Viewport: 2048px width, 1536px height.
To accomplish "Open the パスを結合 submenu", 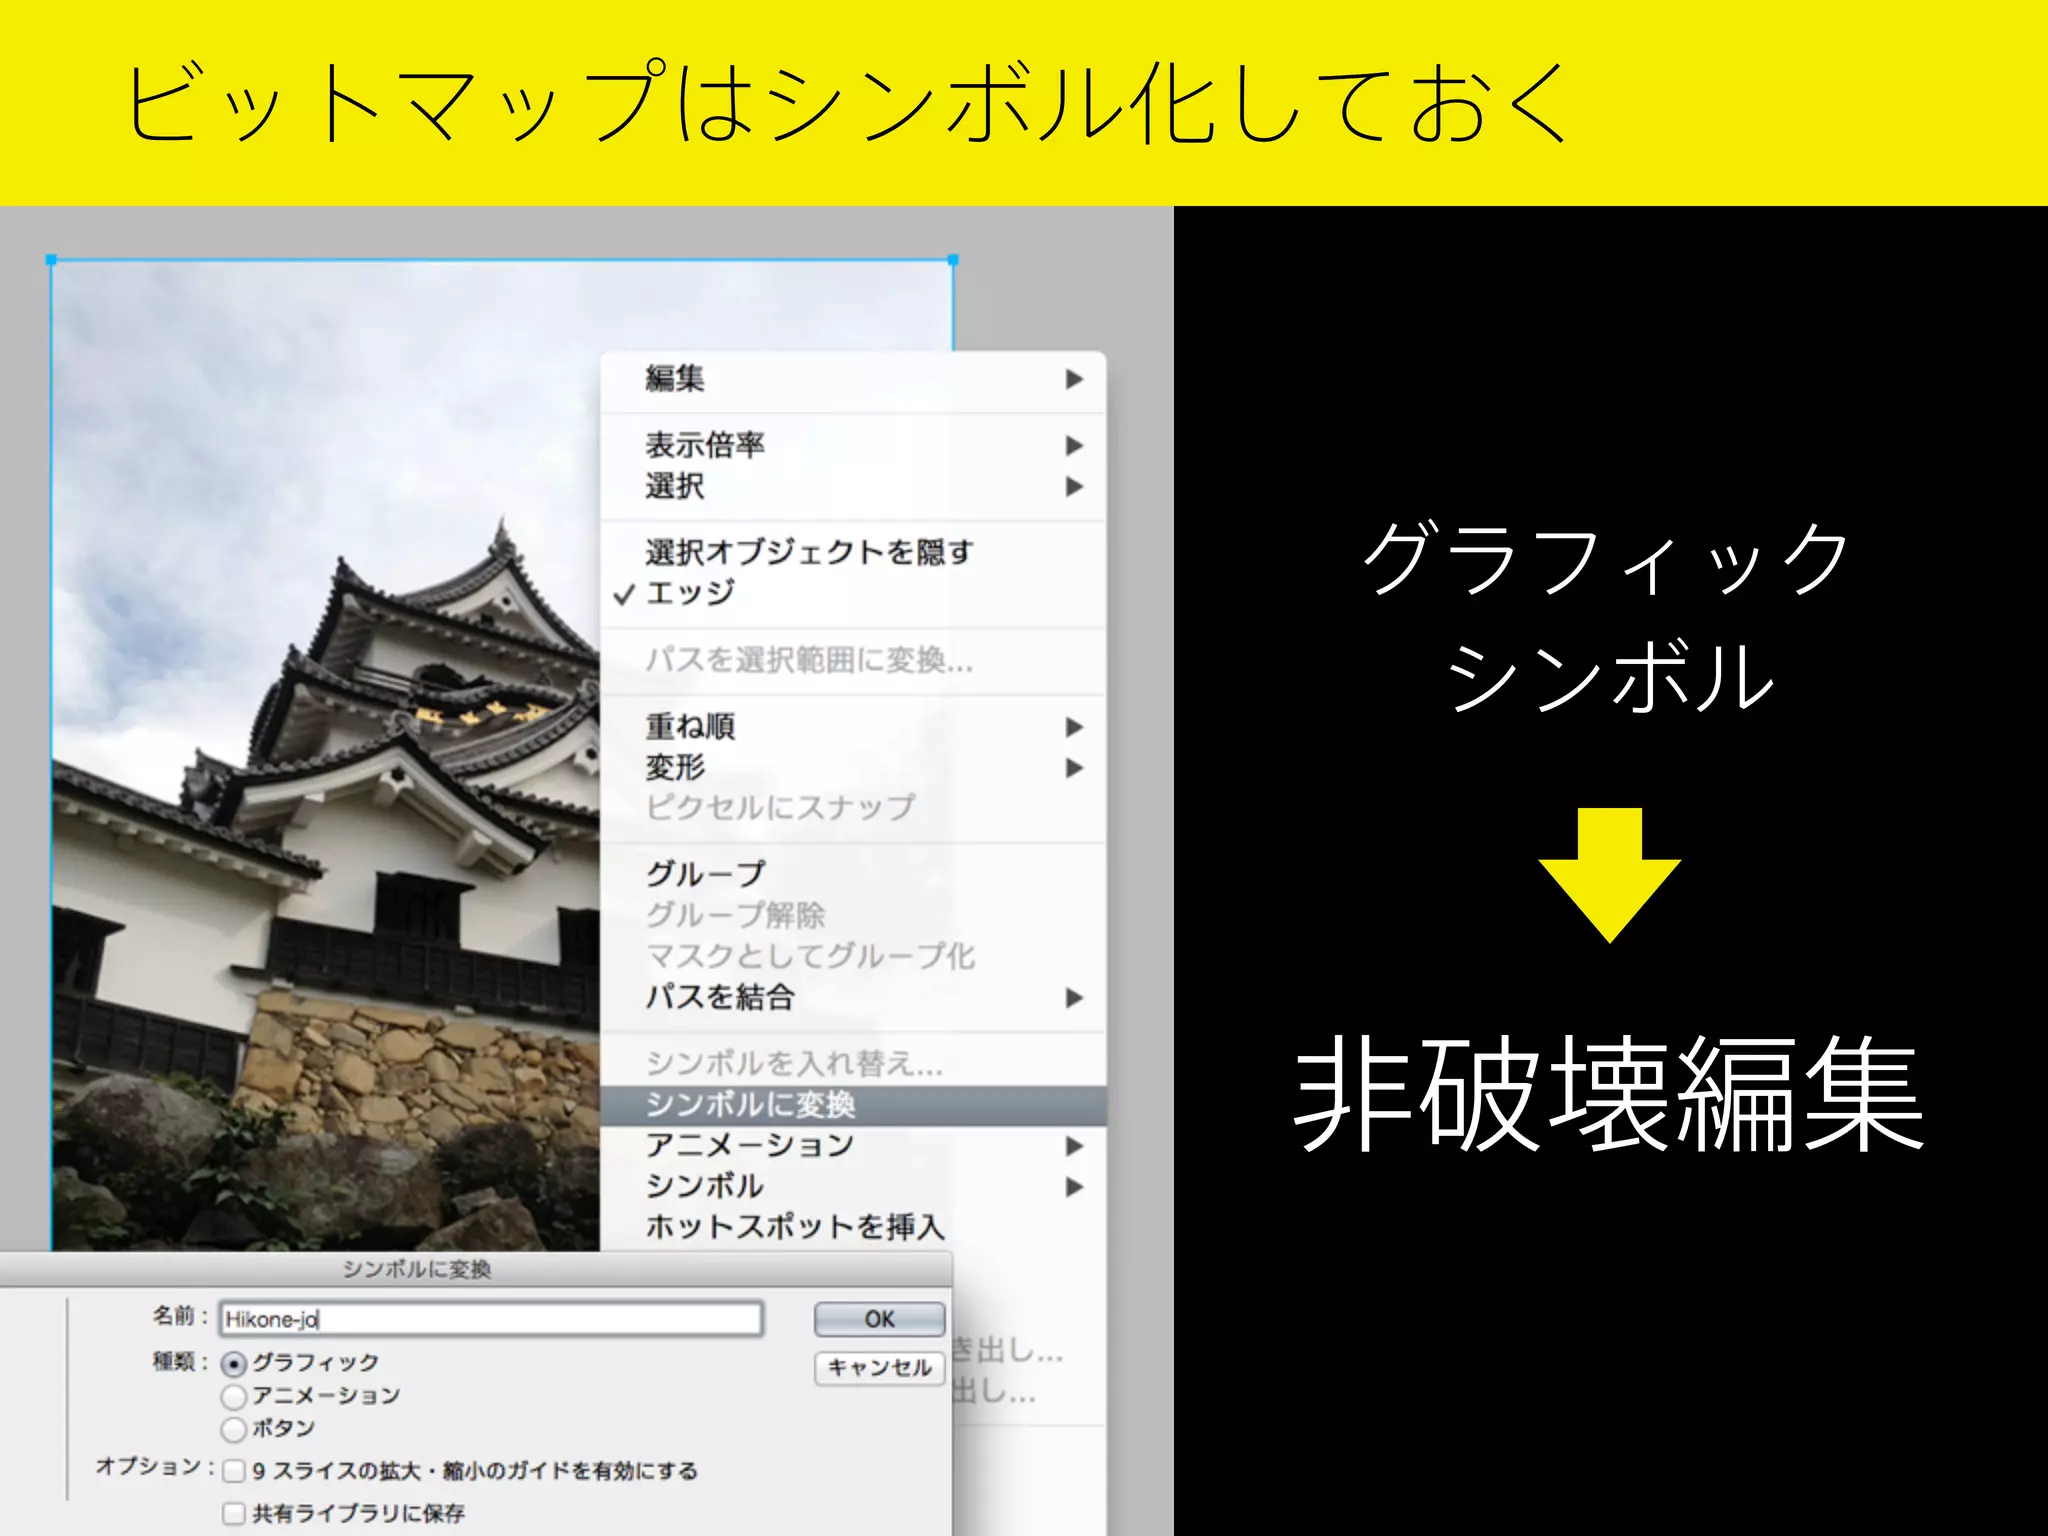I will [853, 997].
